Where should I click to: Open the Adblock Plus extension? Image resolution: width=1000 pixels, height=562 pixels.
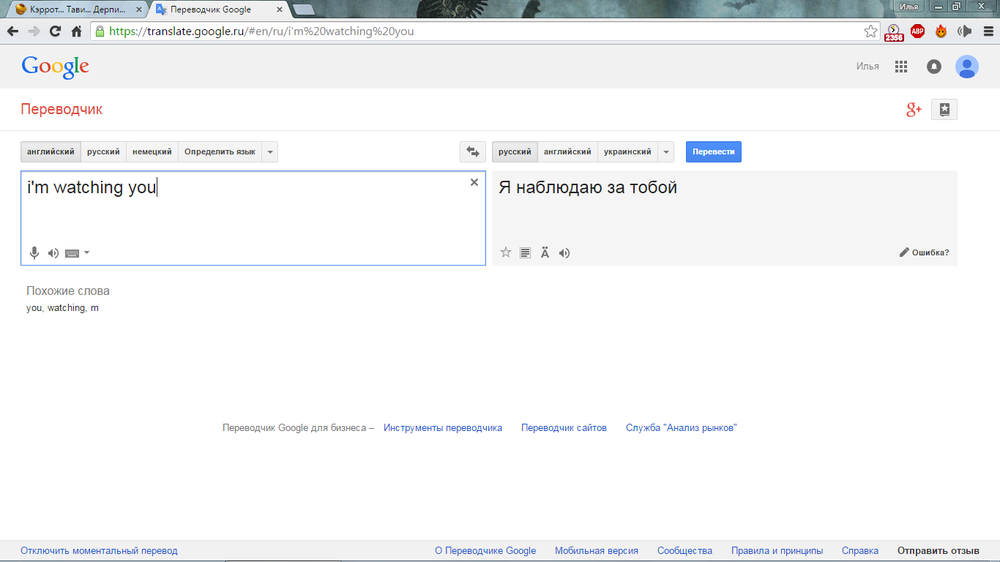(x=918, y=31)
